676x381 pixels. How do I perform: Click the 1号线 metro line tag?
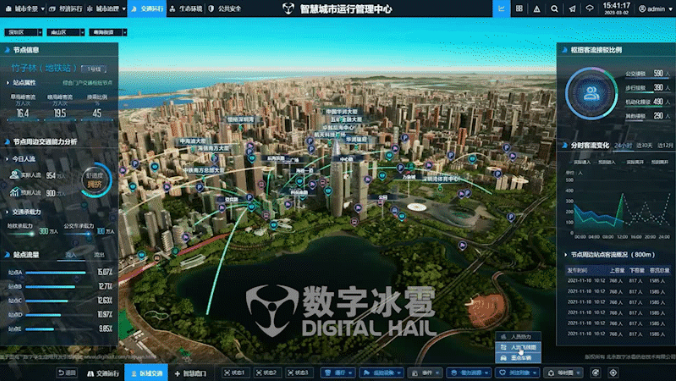click(x=94, y=69)
